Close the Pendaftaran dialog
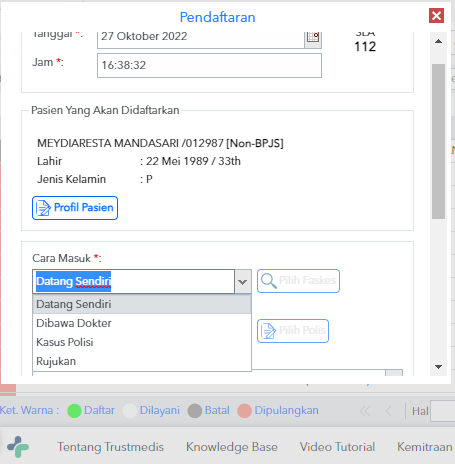Screen dimensions: 455x464 pos(436,16)
